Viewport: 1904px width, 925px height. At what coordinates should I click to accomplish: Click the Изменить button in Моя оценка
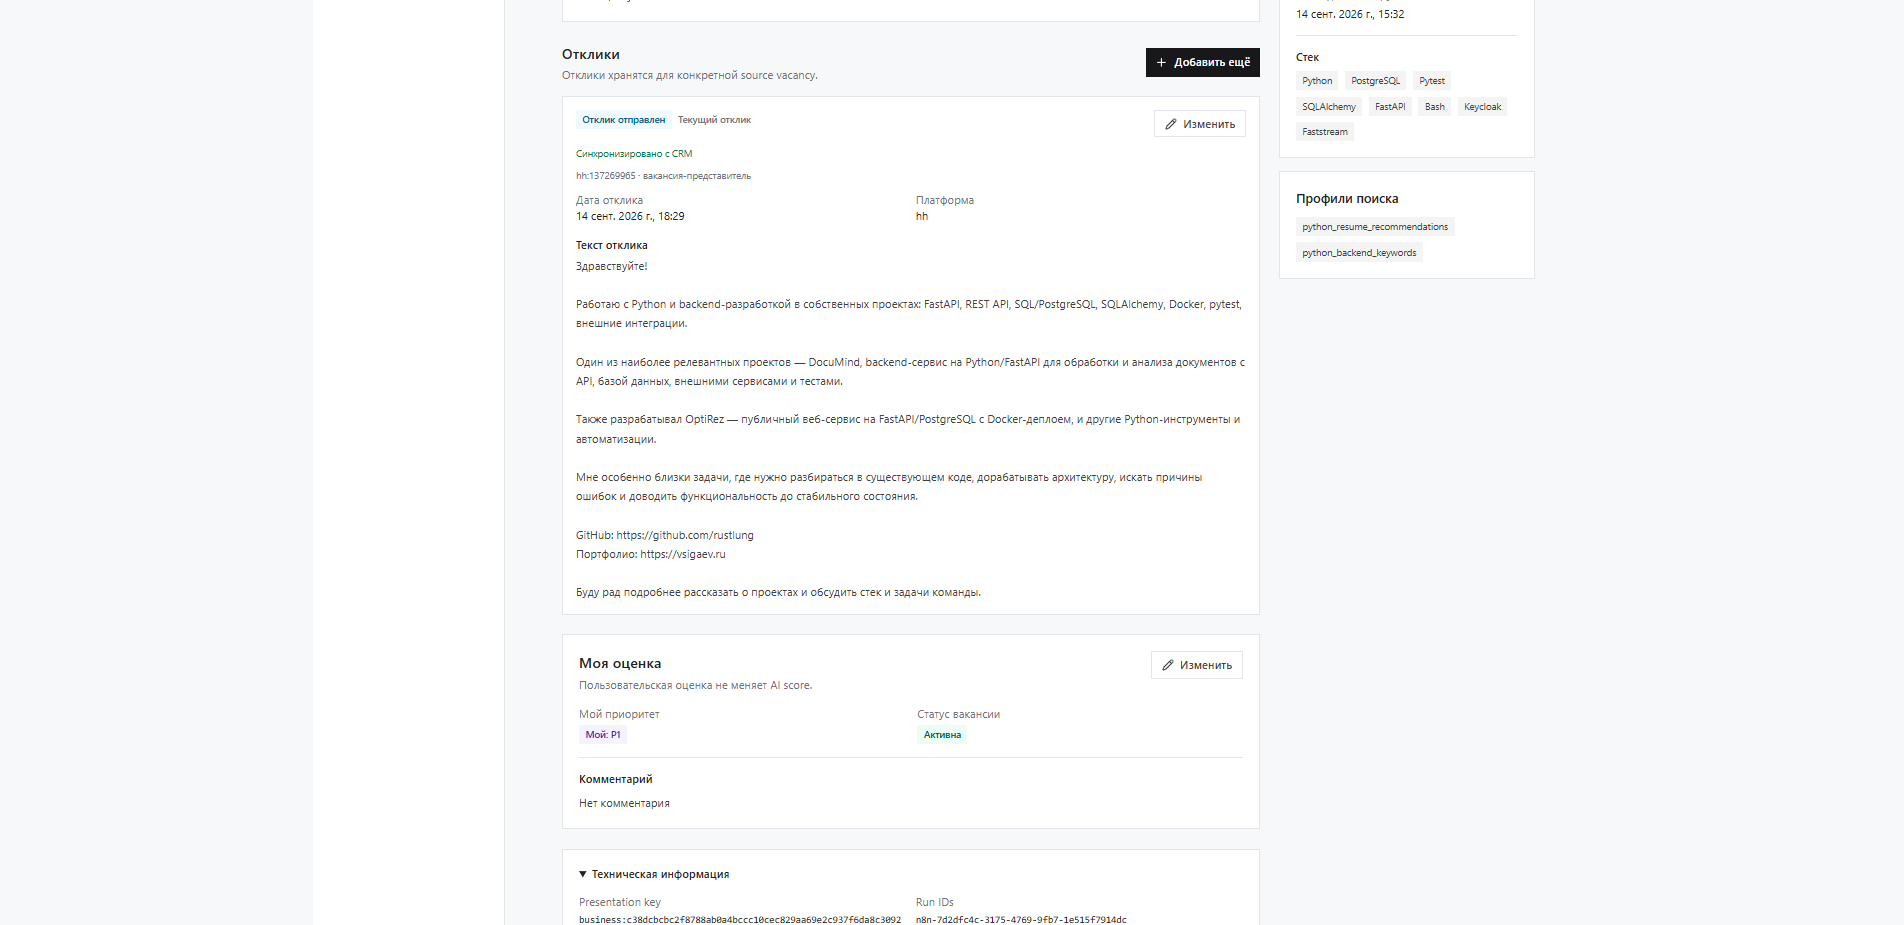click(x=1197, y=665)
